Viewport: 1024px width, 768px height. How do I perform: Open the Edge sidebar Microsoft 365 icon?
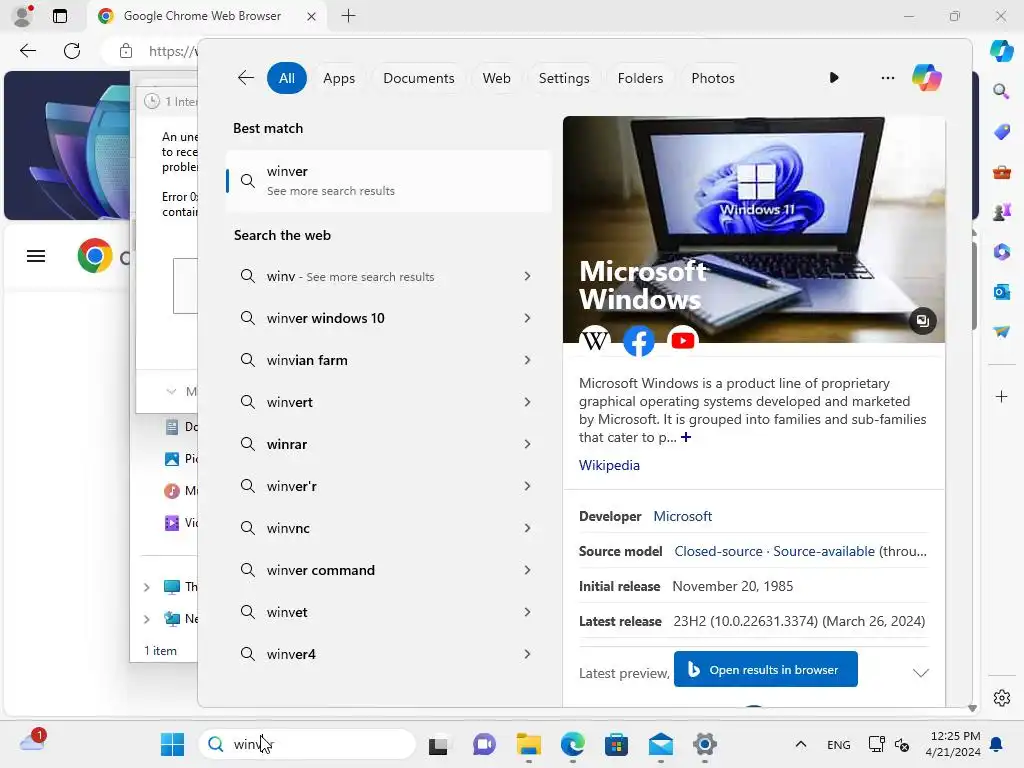(1001, 251)
